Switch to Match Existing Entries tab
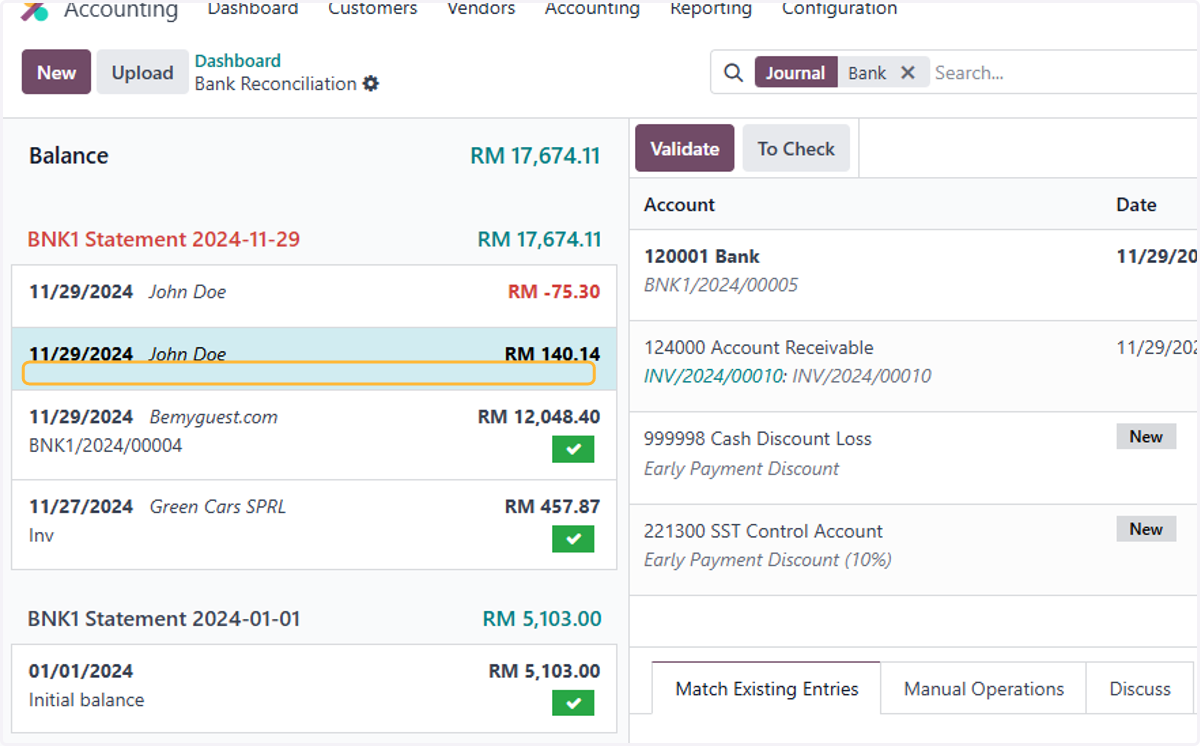Image resolution: width=1200 pixels, height=746 pixels. (767, 689)
